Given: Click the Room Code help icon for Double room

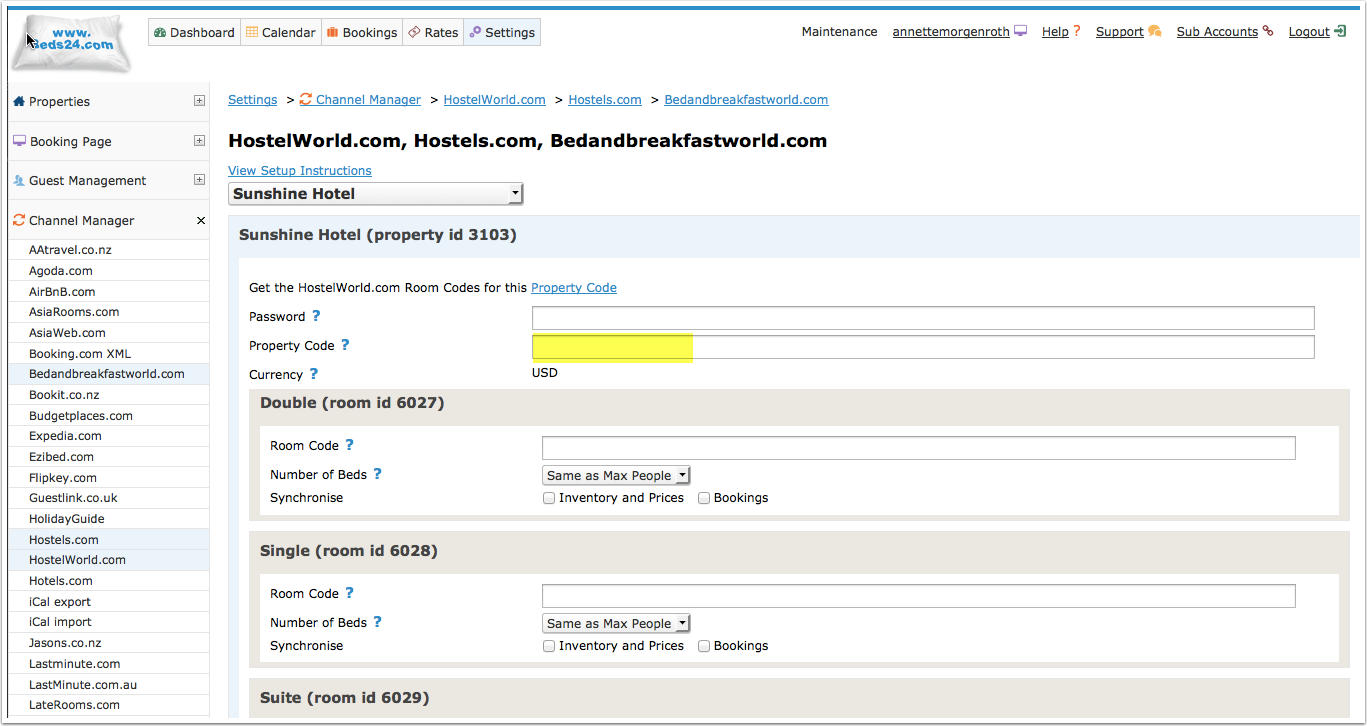Looking at the screenshot, I should click(349, 445).
